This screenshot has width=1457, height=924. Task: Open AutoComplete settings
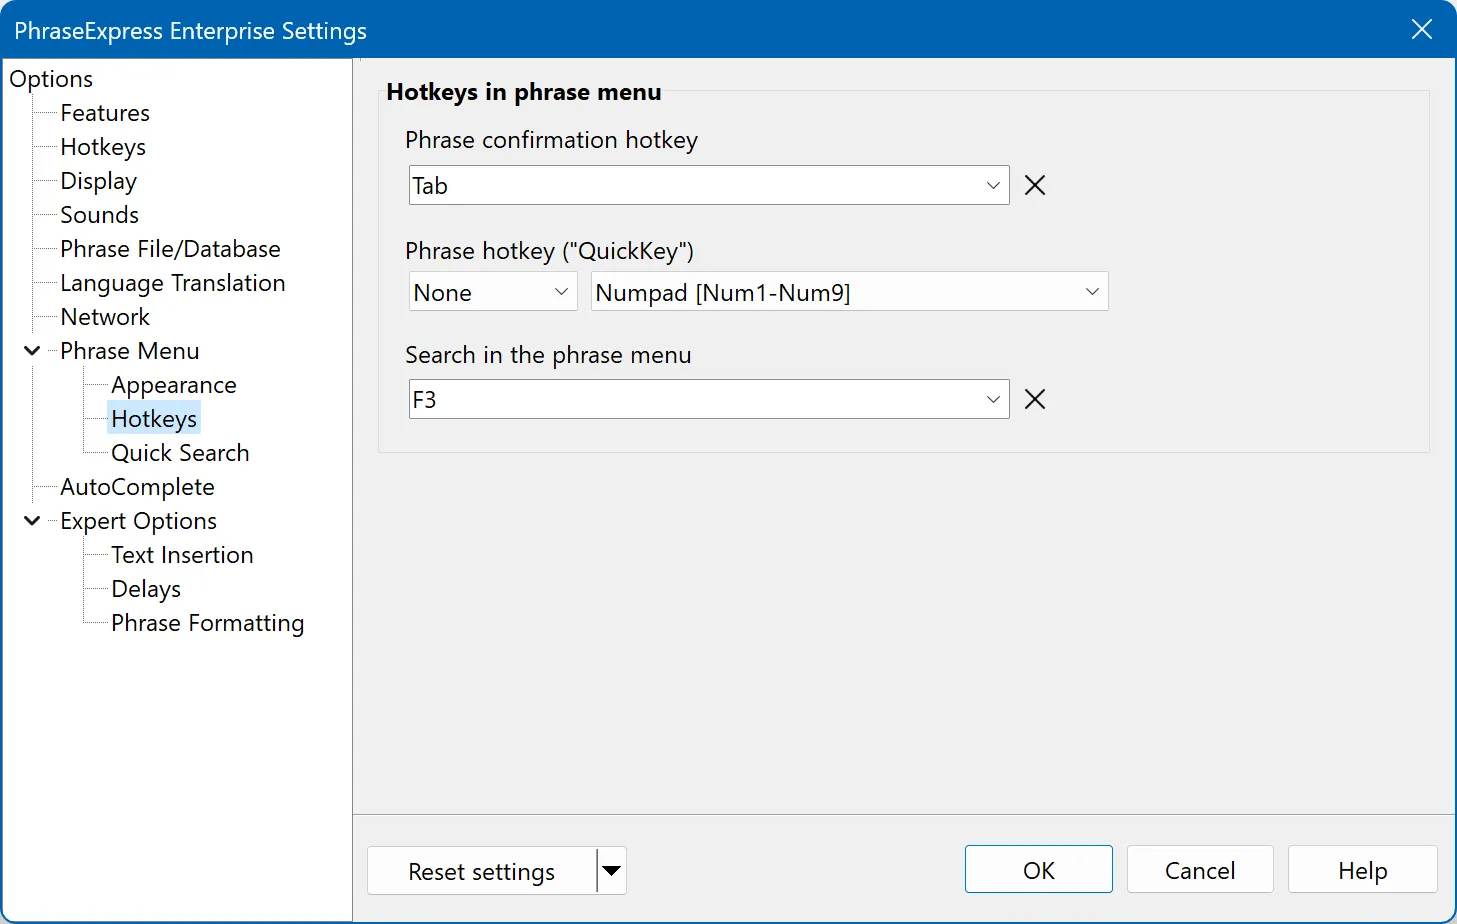[x=137, y=487]
